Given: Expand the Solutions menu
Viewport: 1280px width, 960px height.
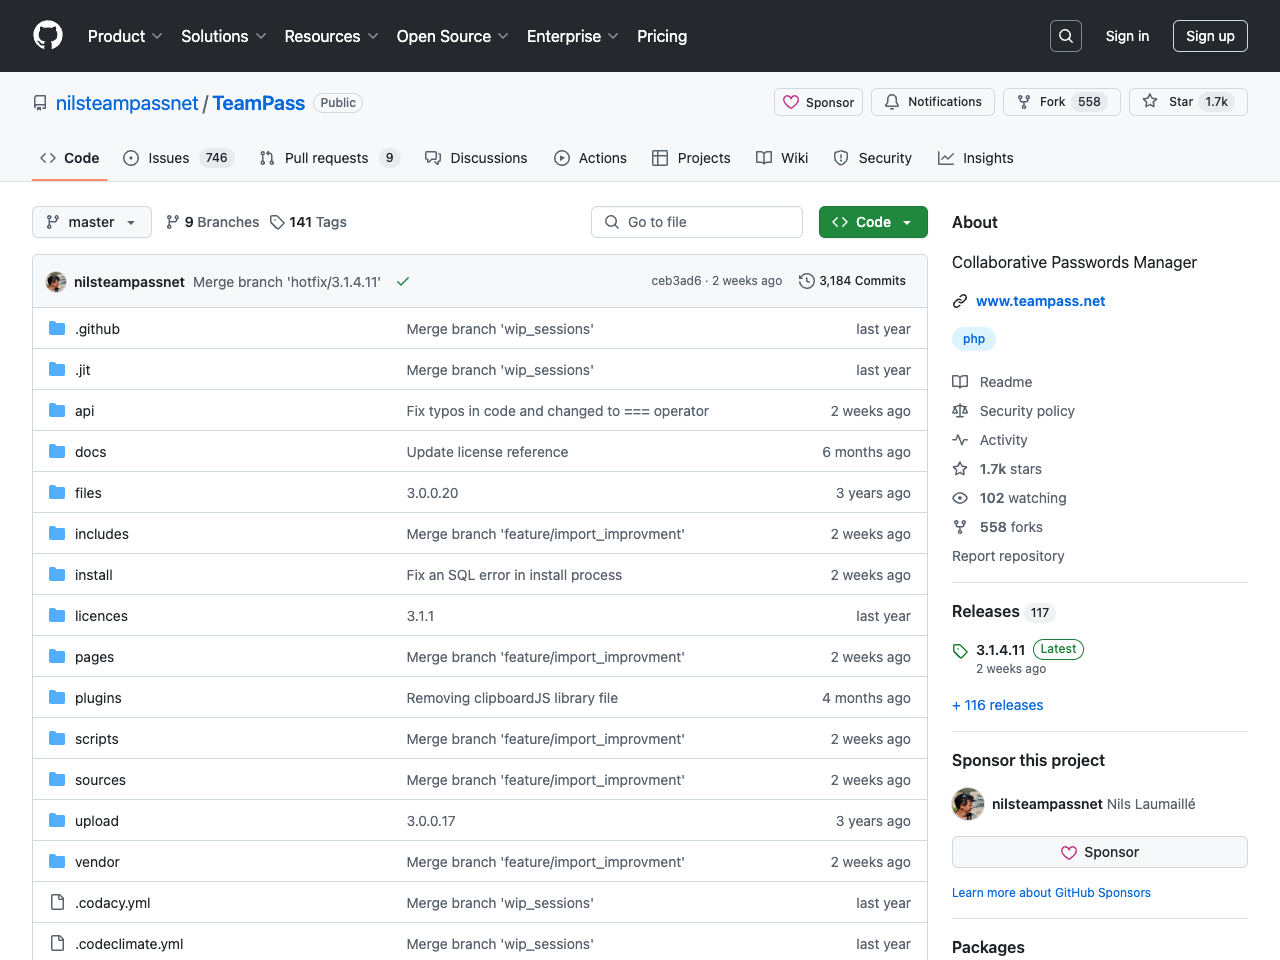Looking at the screenshot, I should [x=224, y=36].
